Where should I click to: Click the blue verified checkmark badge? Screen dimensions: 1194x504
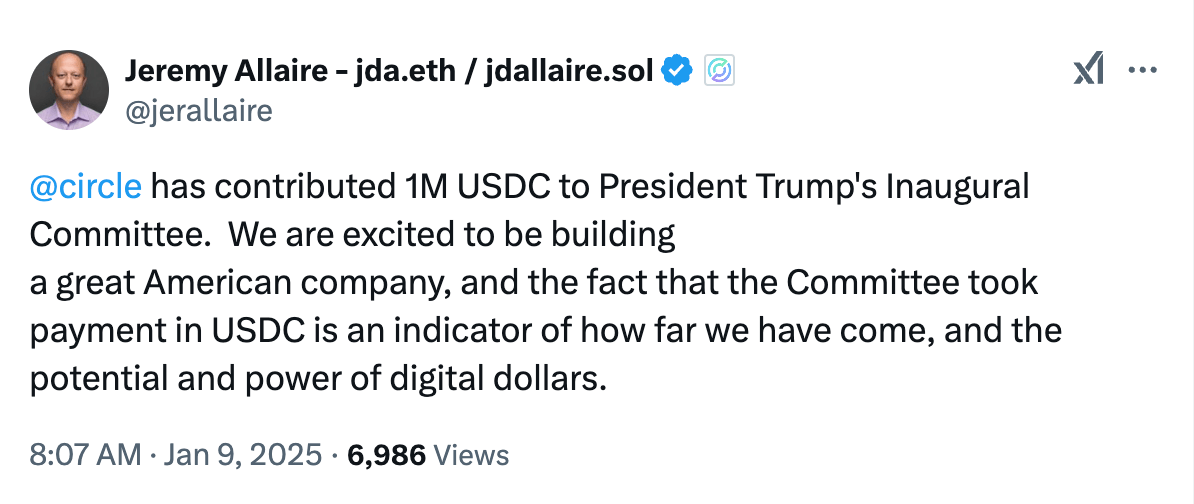pyautogui.click(x=678, y=71)
